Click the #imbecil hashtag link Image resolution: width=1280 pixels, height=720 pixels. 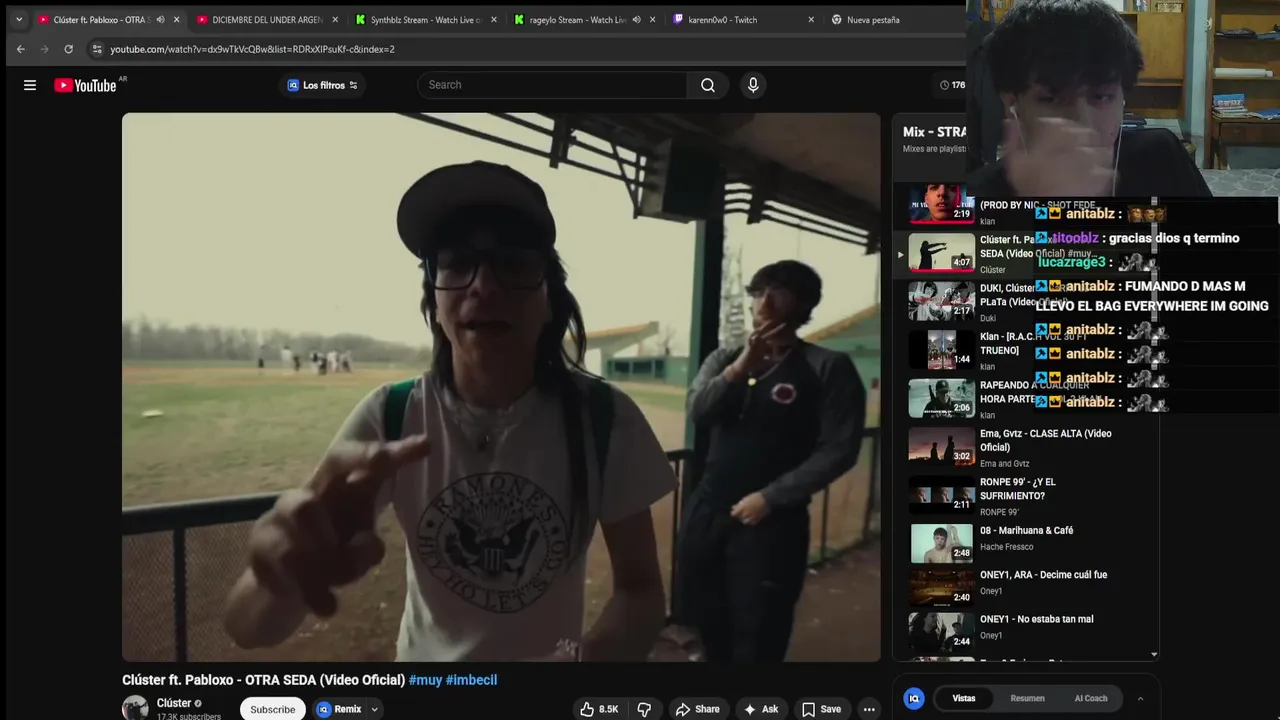(471, 680)
